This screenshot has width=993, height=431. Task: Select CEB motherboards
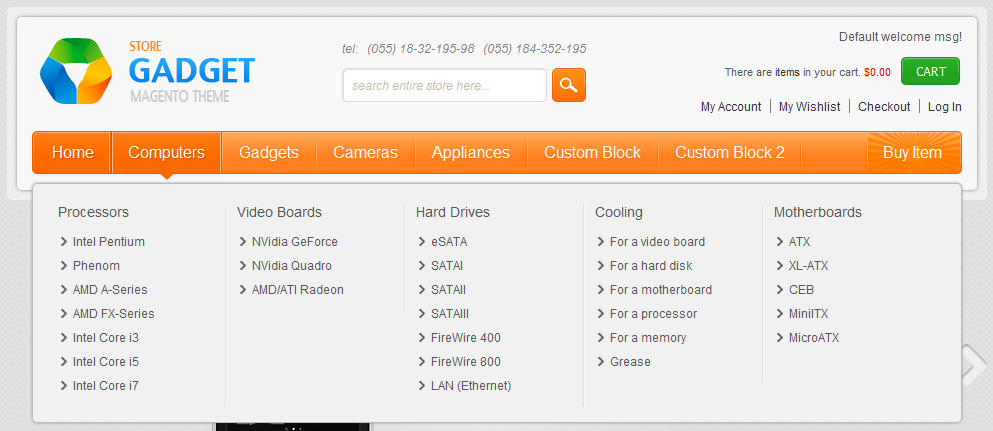801,290
